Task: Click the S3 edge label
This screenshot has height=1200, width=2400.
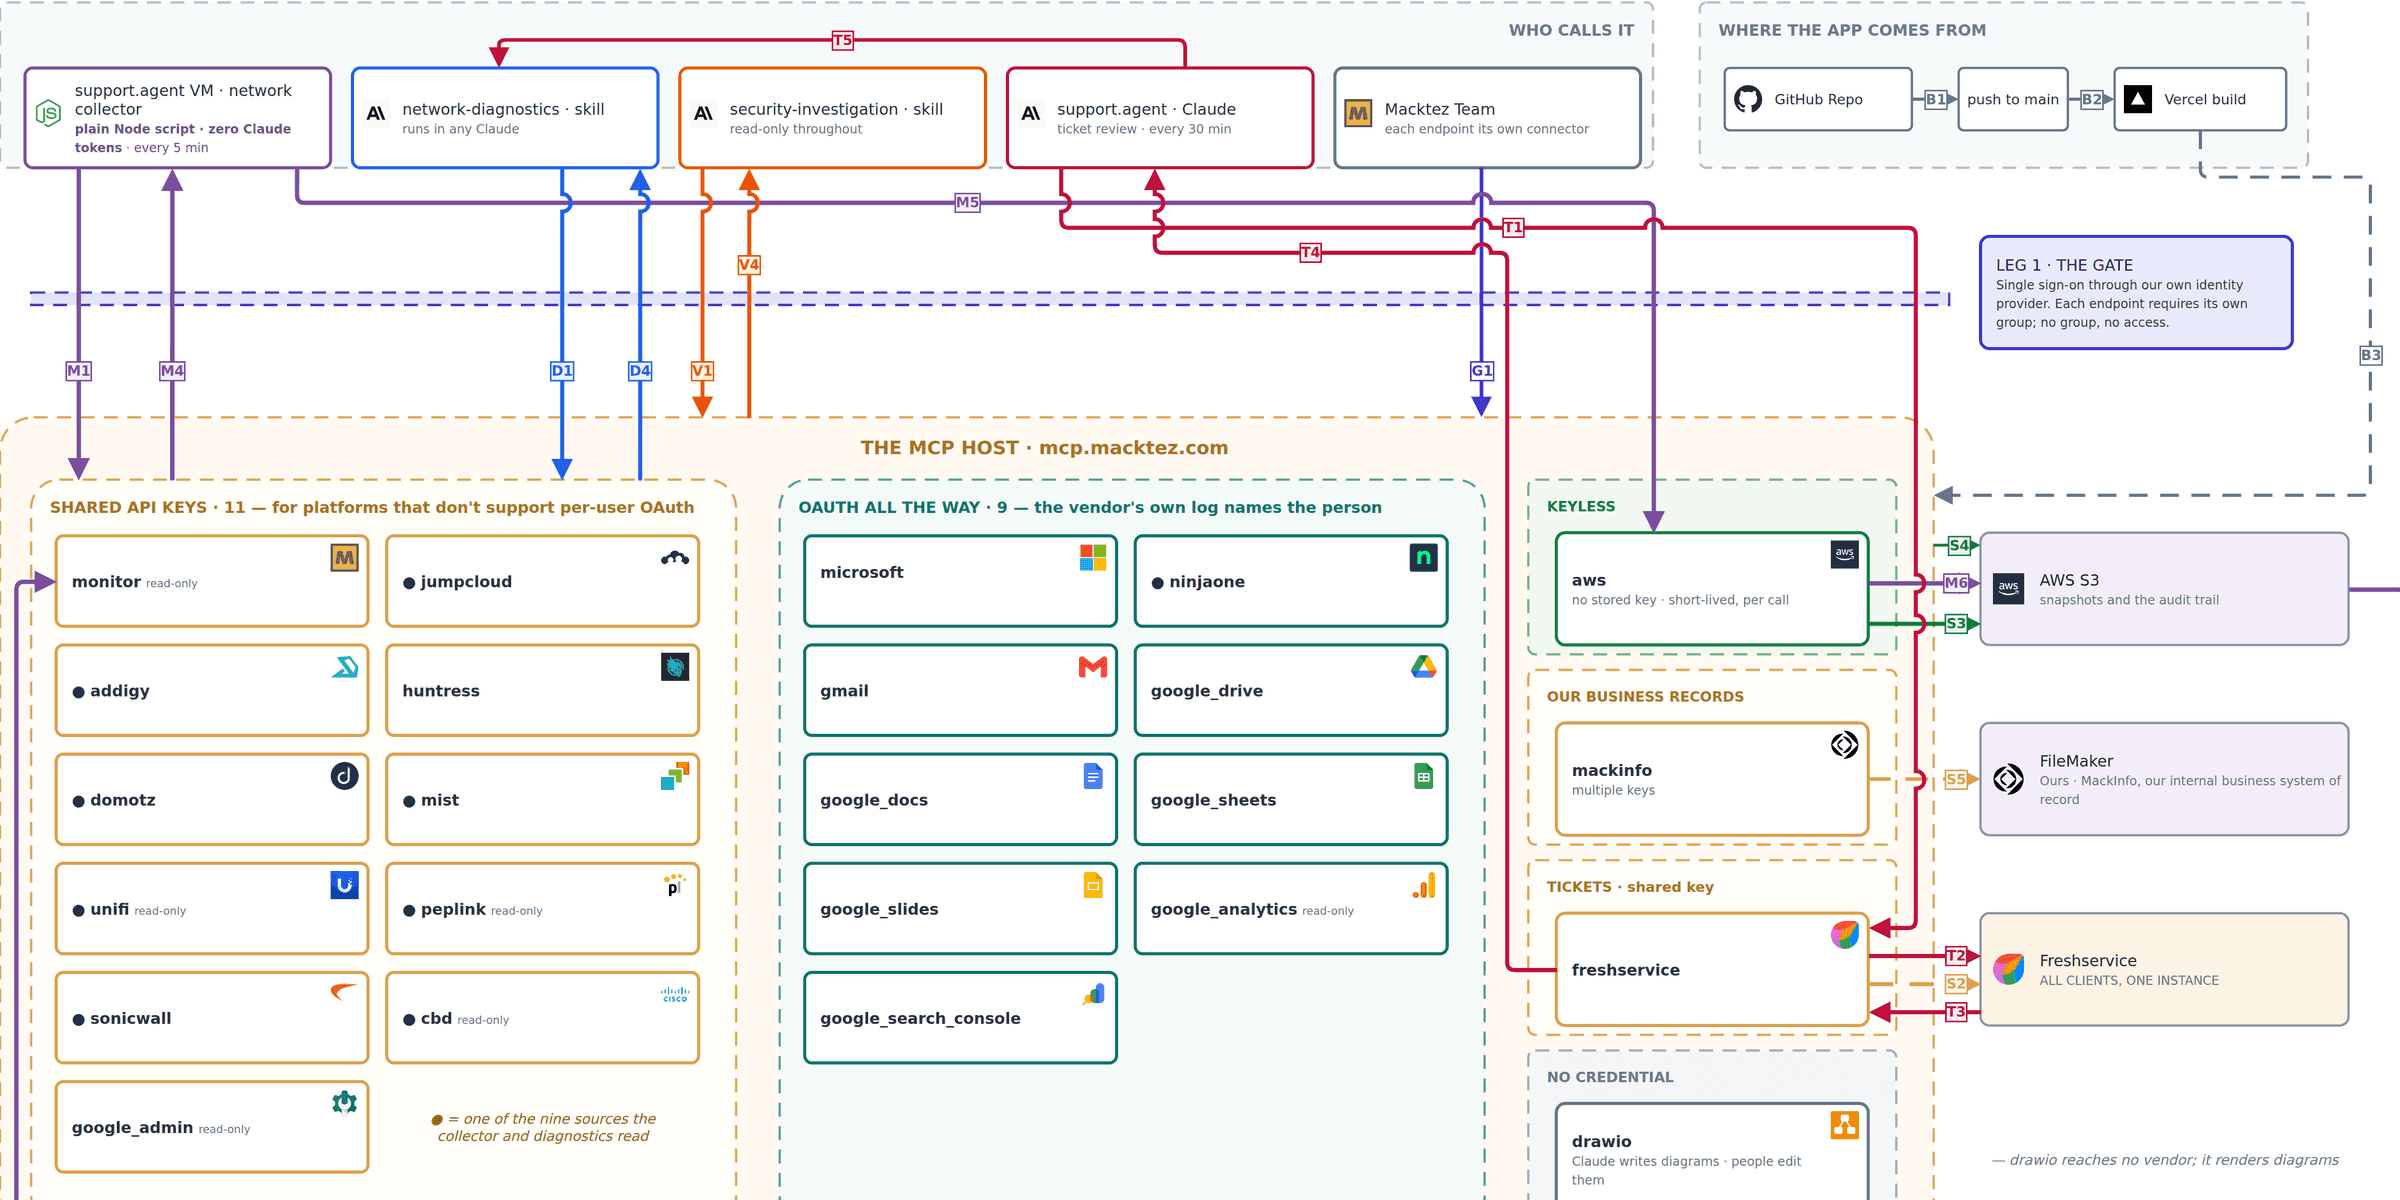Action: coord(1956,623)
